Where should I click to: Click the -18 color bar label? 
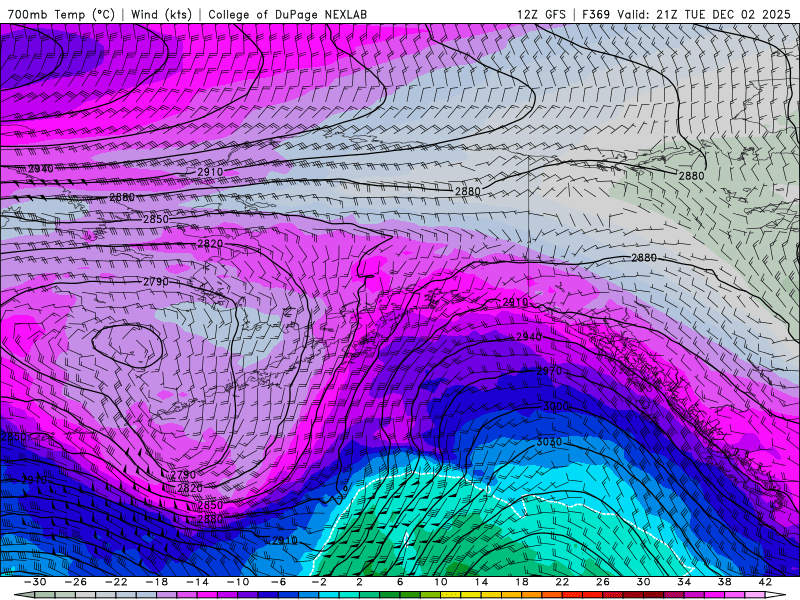(156, 582)
